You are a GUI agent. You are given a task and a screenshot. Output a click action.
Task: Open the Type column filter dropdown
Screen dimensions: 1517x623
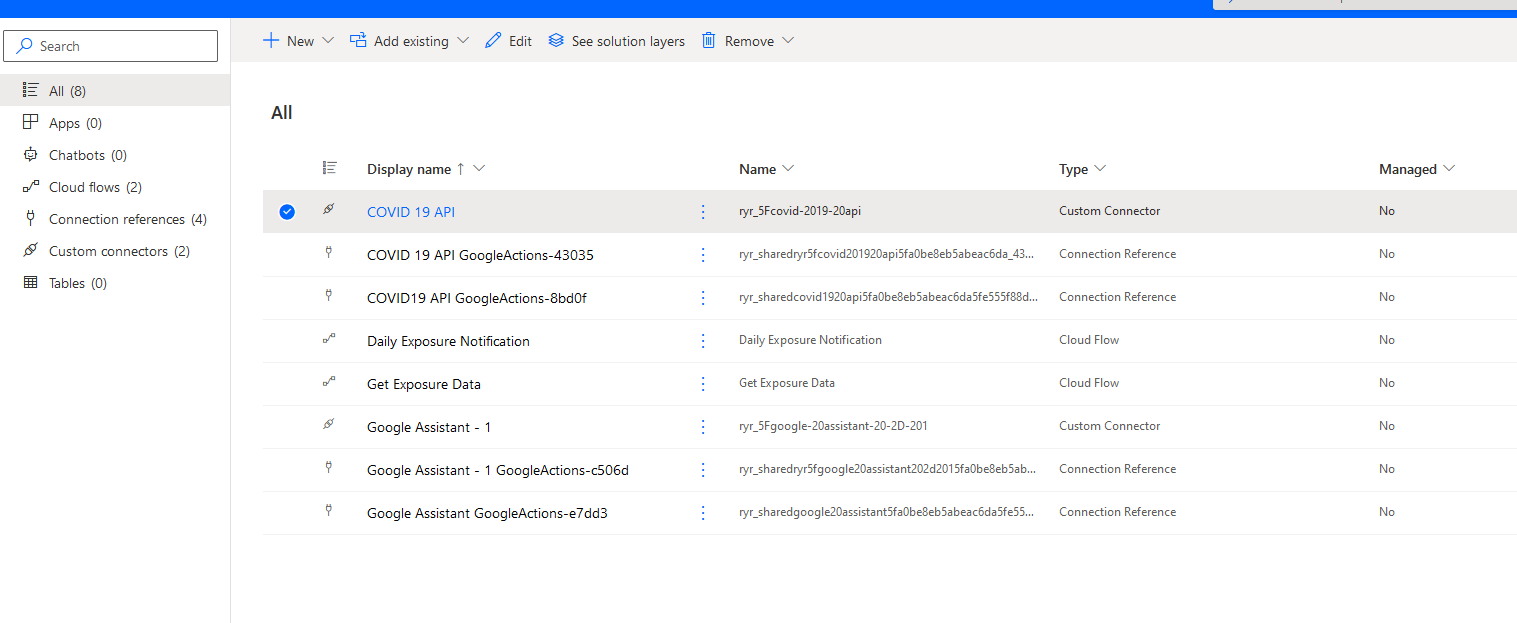coord(1100,169)
